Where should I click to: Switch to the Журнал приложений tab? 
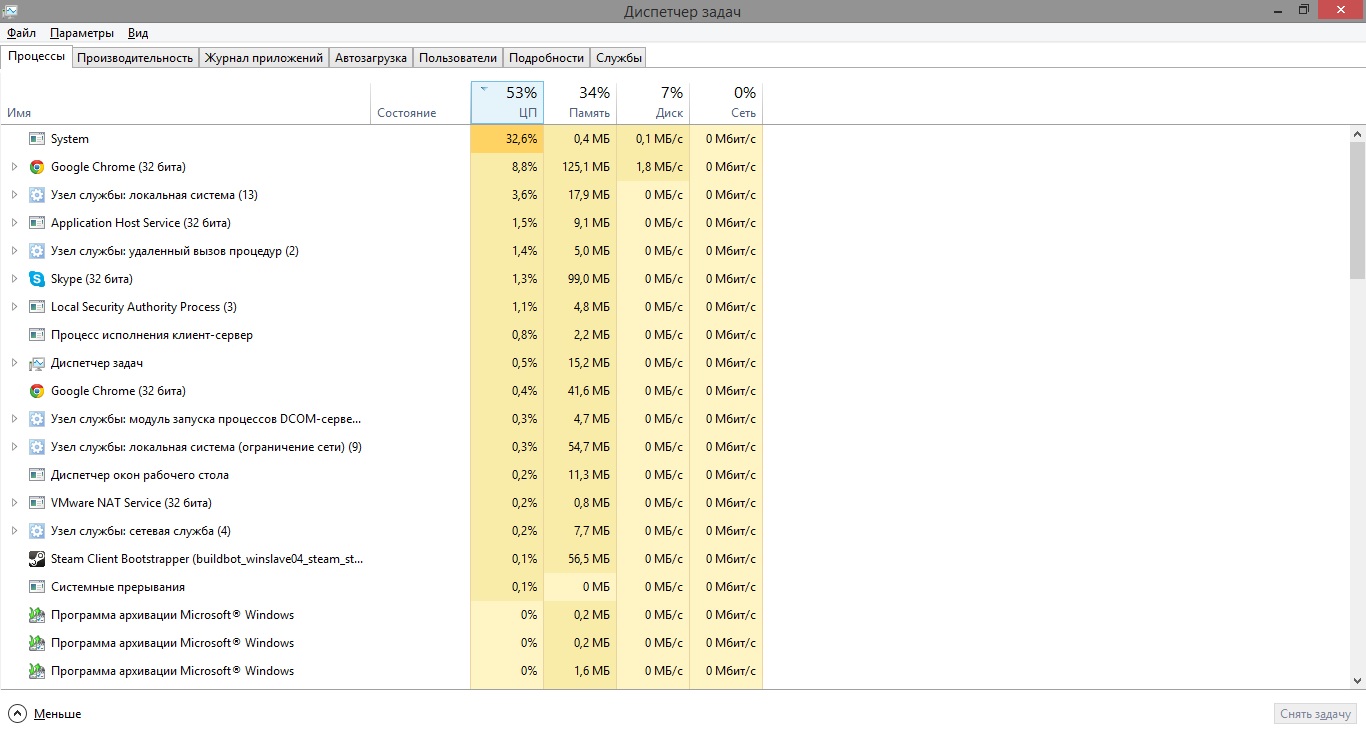[264, 58]
